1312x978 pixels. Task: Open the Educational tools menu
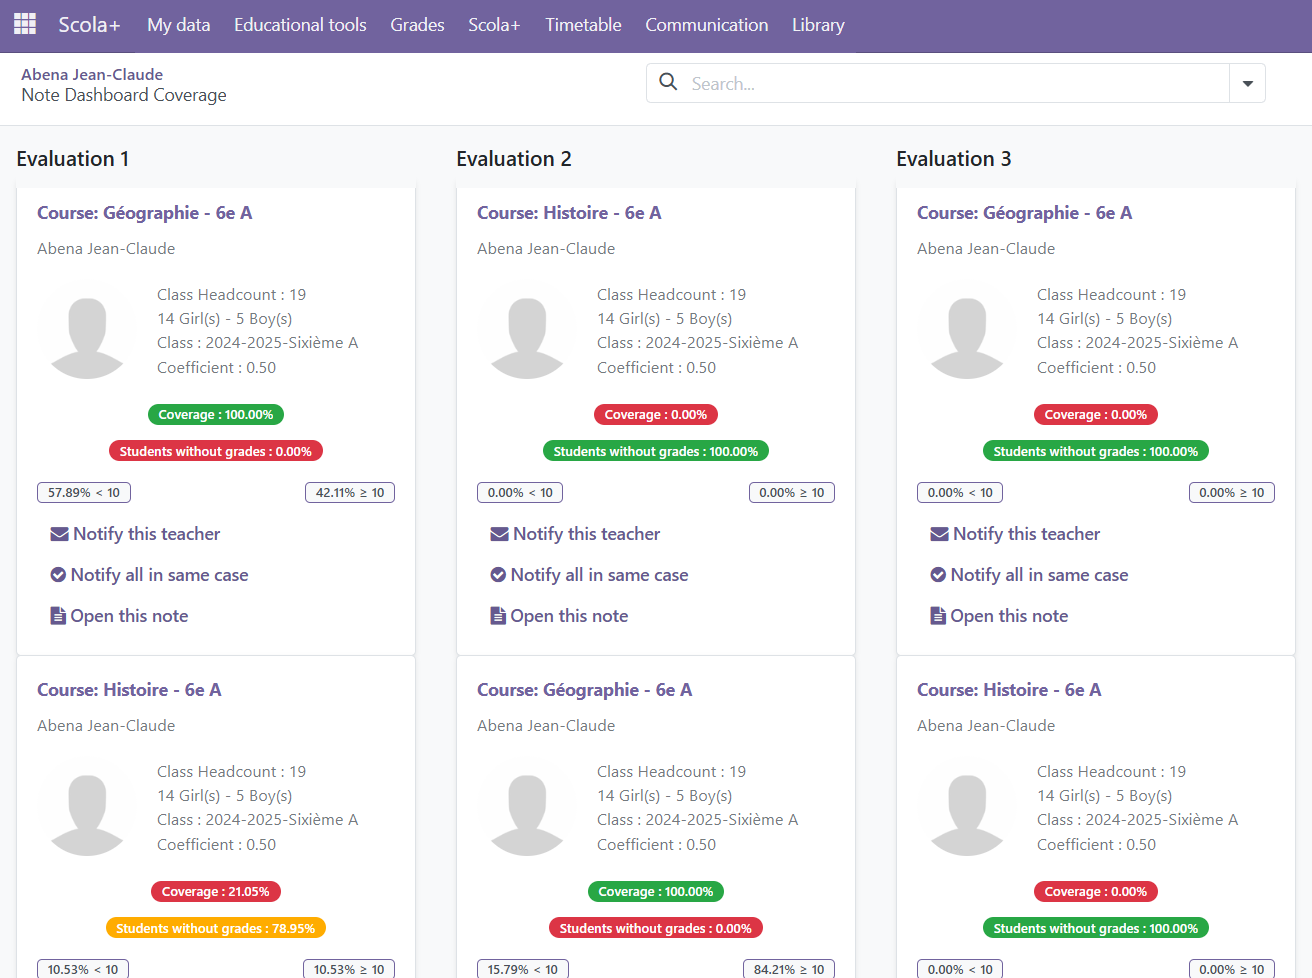point(300,25)
